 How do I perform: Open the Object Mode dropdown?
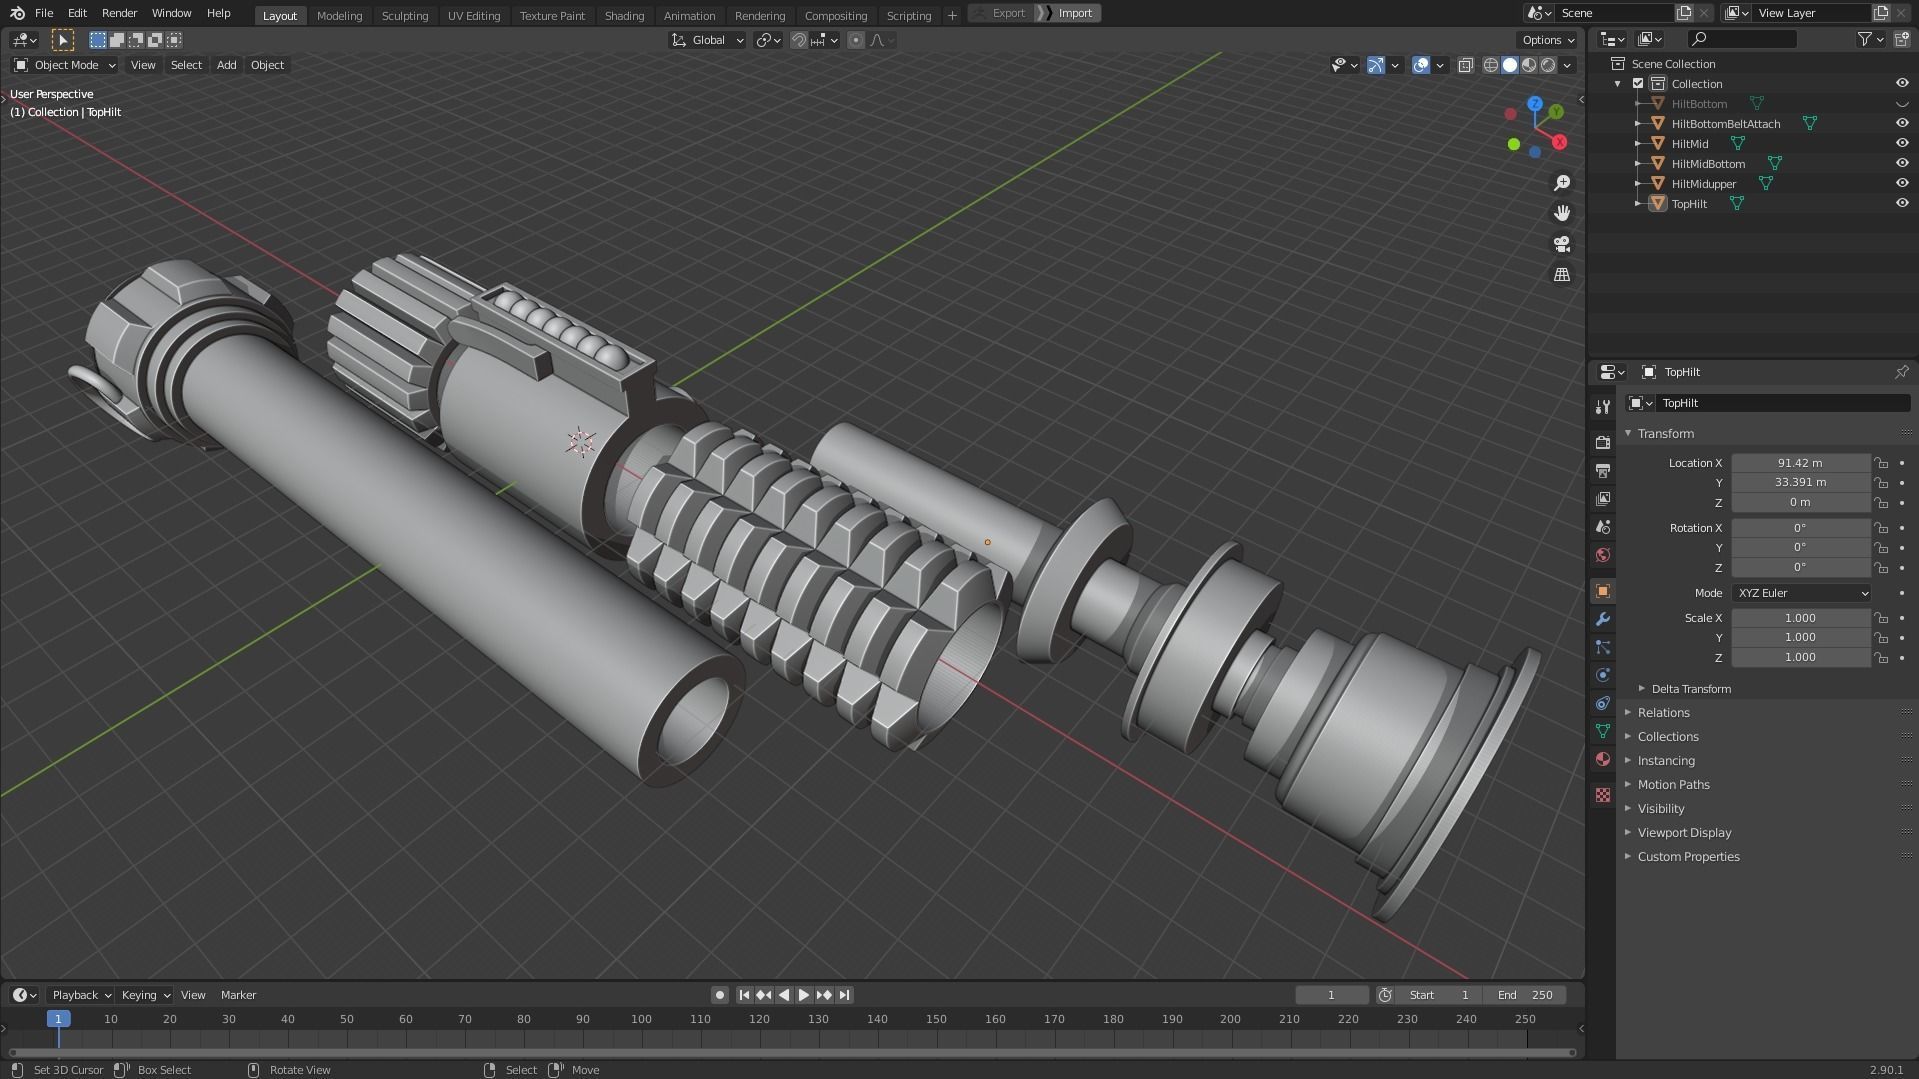point(64,65)
